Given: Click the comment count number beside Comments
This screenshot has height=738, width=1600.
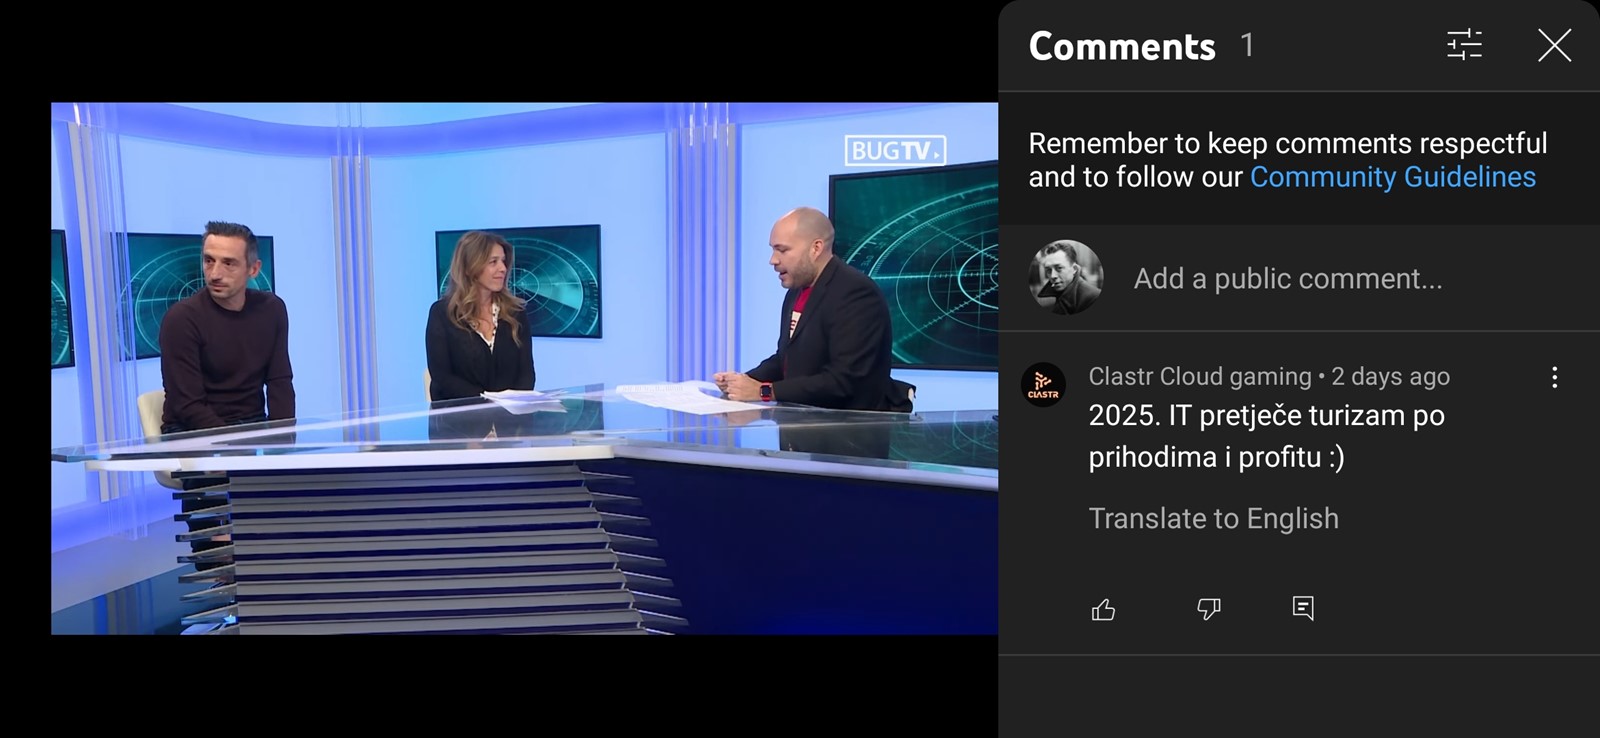Looking at the screenshot, I should 1247,45.
